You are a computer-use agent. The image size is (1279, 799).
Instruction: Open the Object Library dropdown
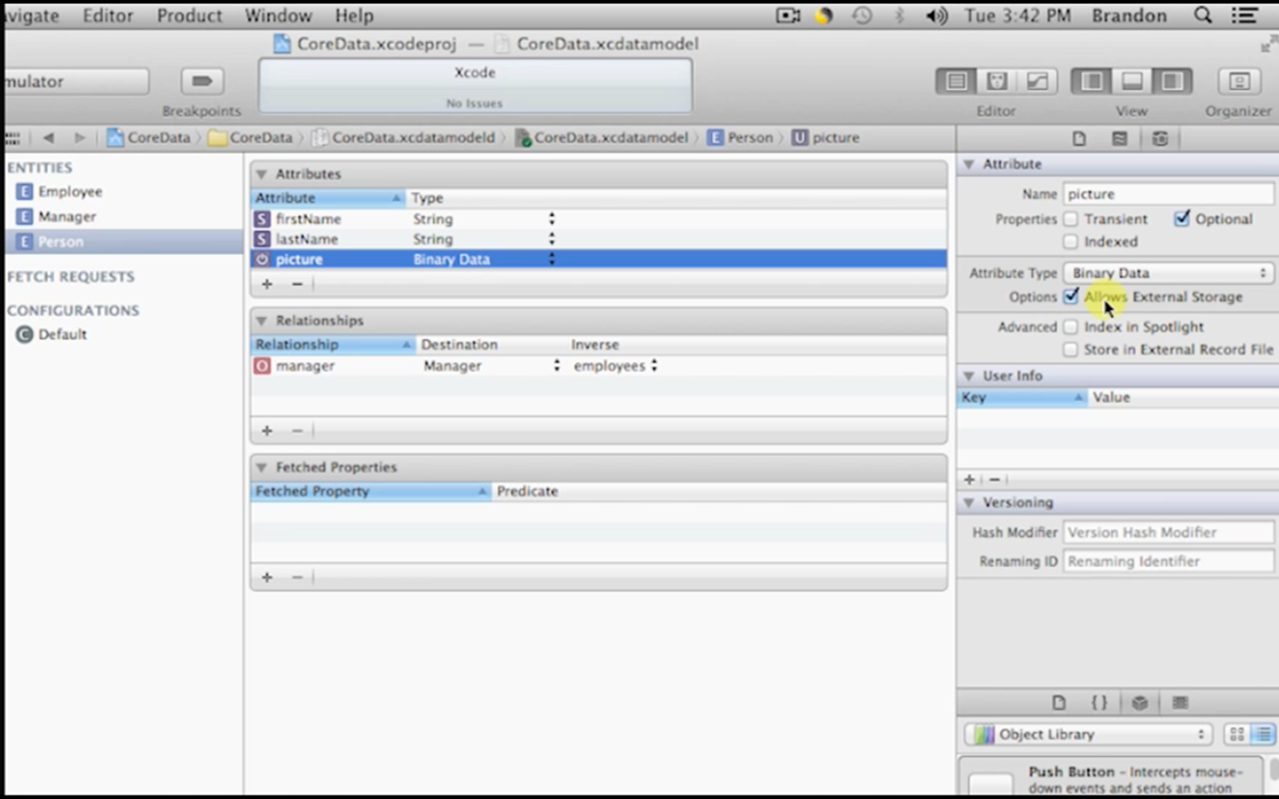(x=1089, y=734)
